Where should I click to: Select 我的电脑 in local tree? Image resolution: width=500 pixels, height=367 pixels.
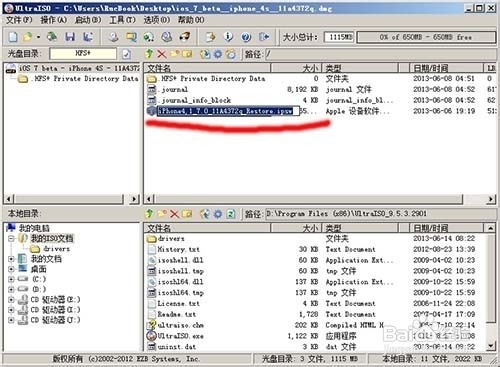(34, 228)
